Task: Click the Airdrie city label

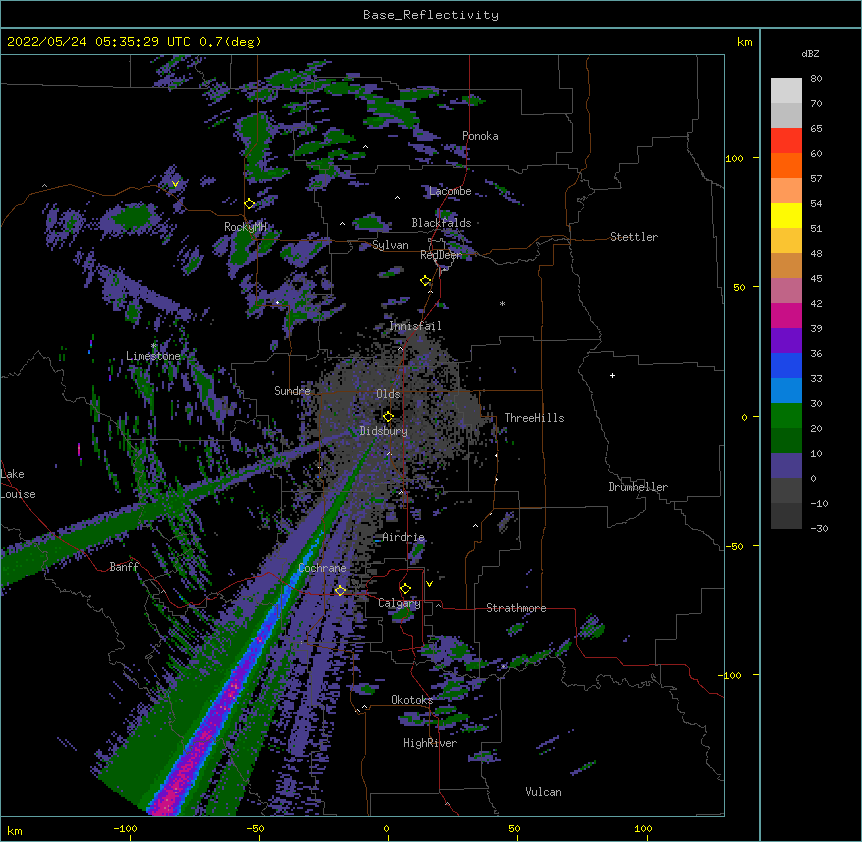Action: click(x=403, y=537)
